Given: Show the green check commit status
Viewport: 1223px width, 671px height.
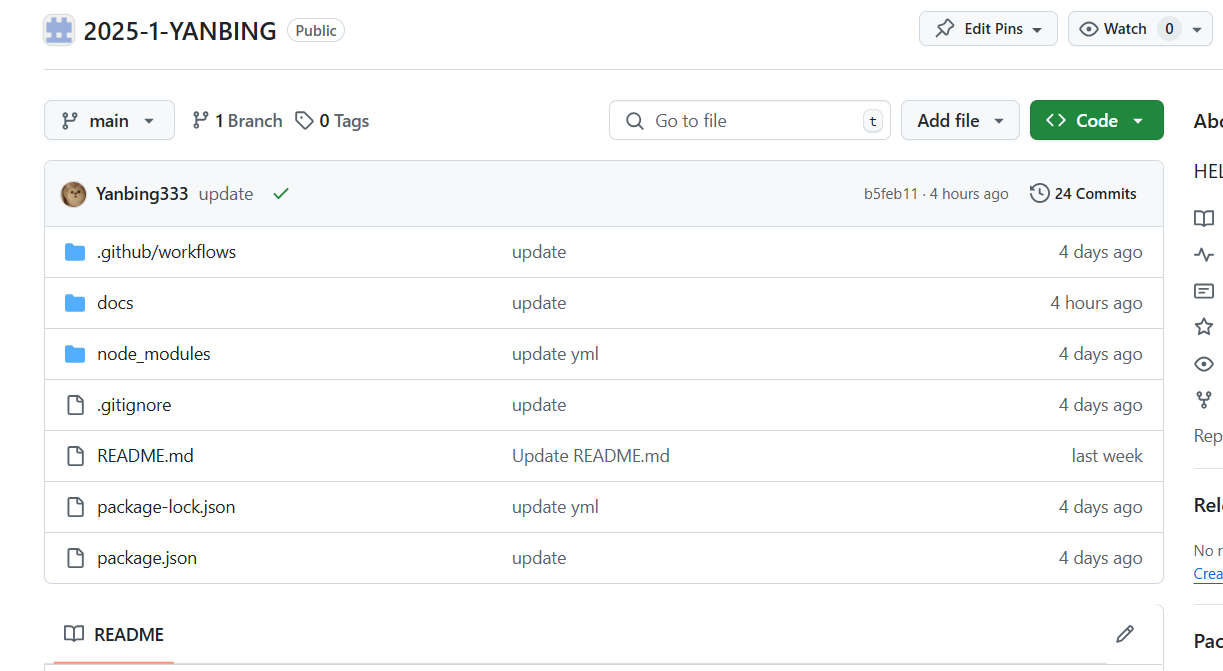Looking at the screenshot, I should click(x=281, y=194).
